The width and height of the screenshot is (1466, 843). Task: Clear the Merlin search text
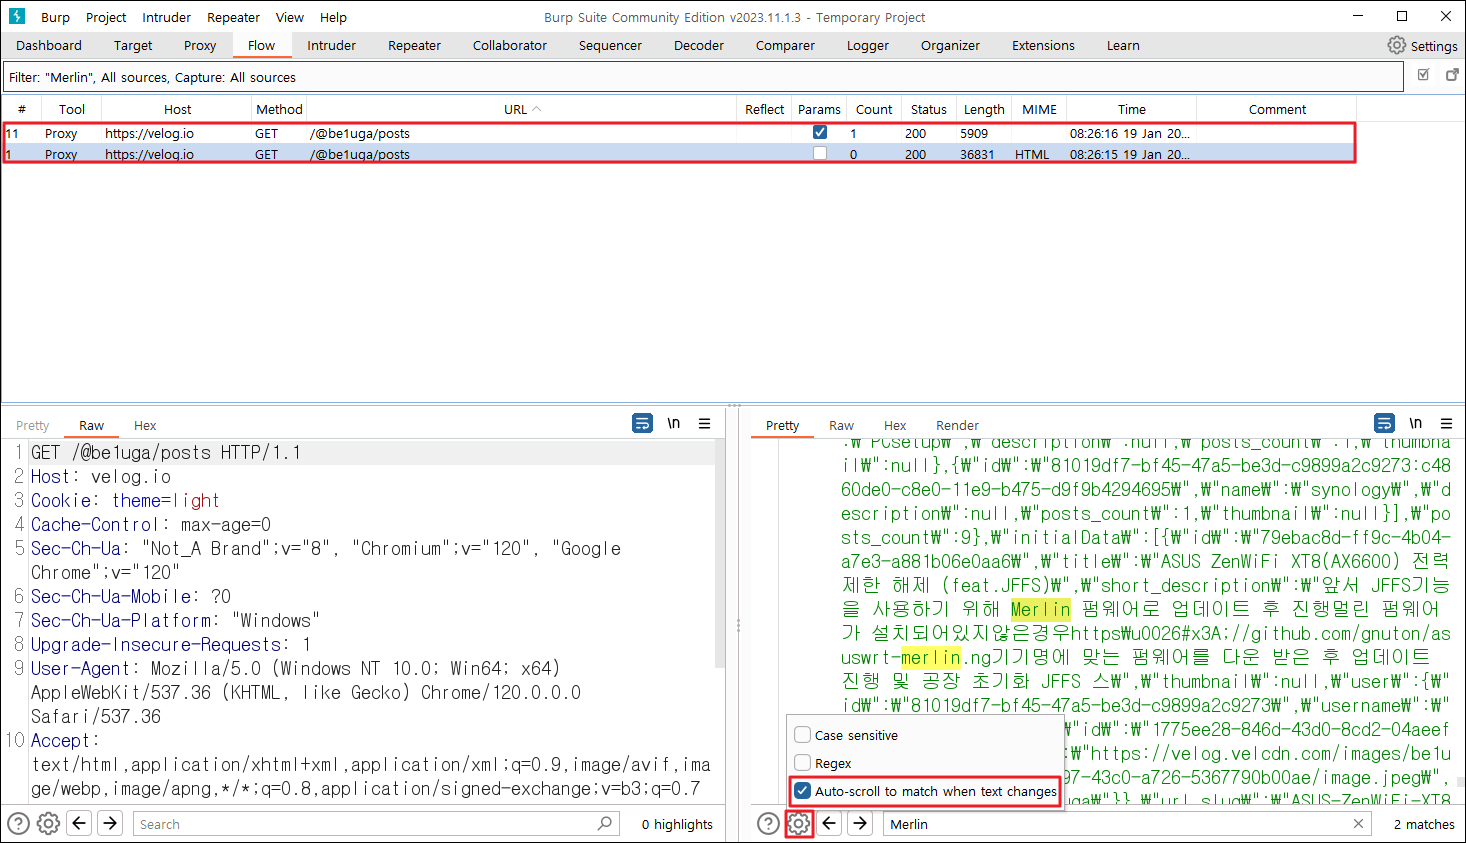click(1358, 824)
